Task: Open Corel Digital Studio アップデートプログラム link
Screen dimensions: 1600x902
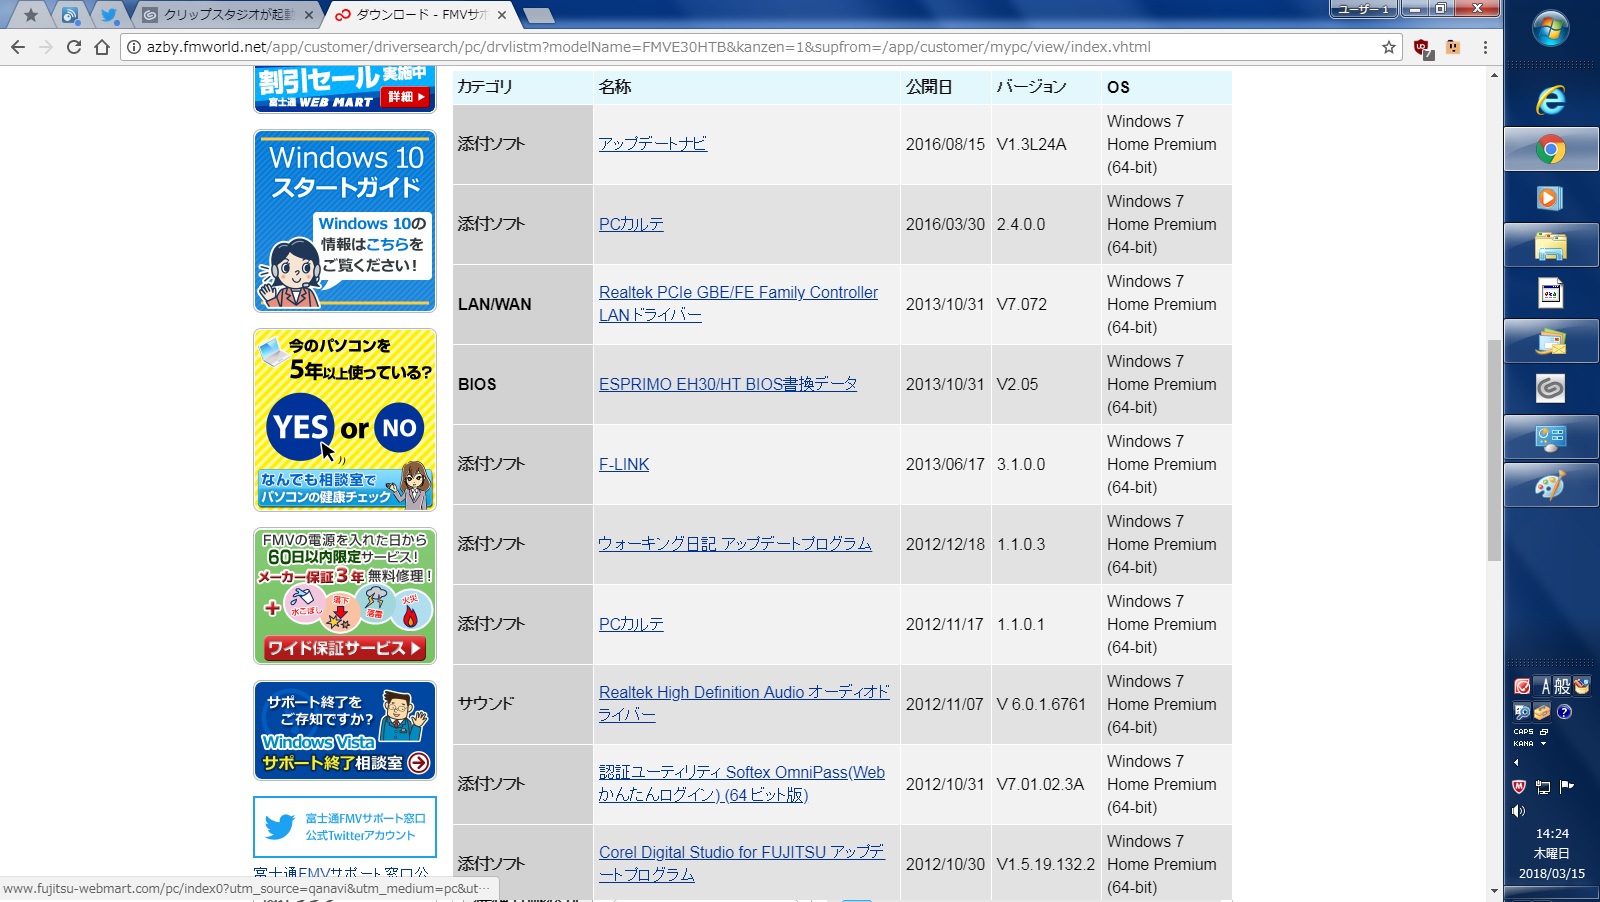Action: pos(742,864)
